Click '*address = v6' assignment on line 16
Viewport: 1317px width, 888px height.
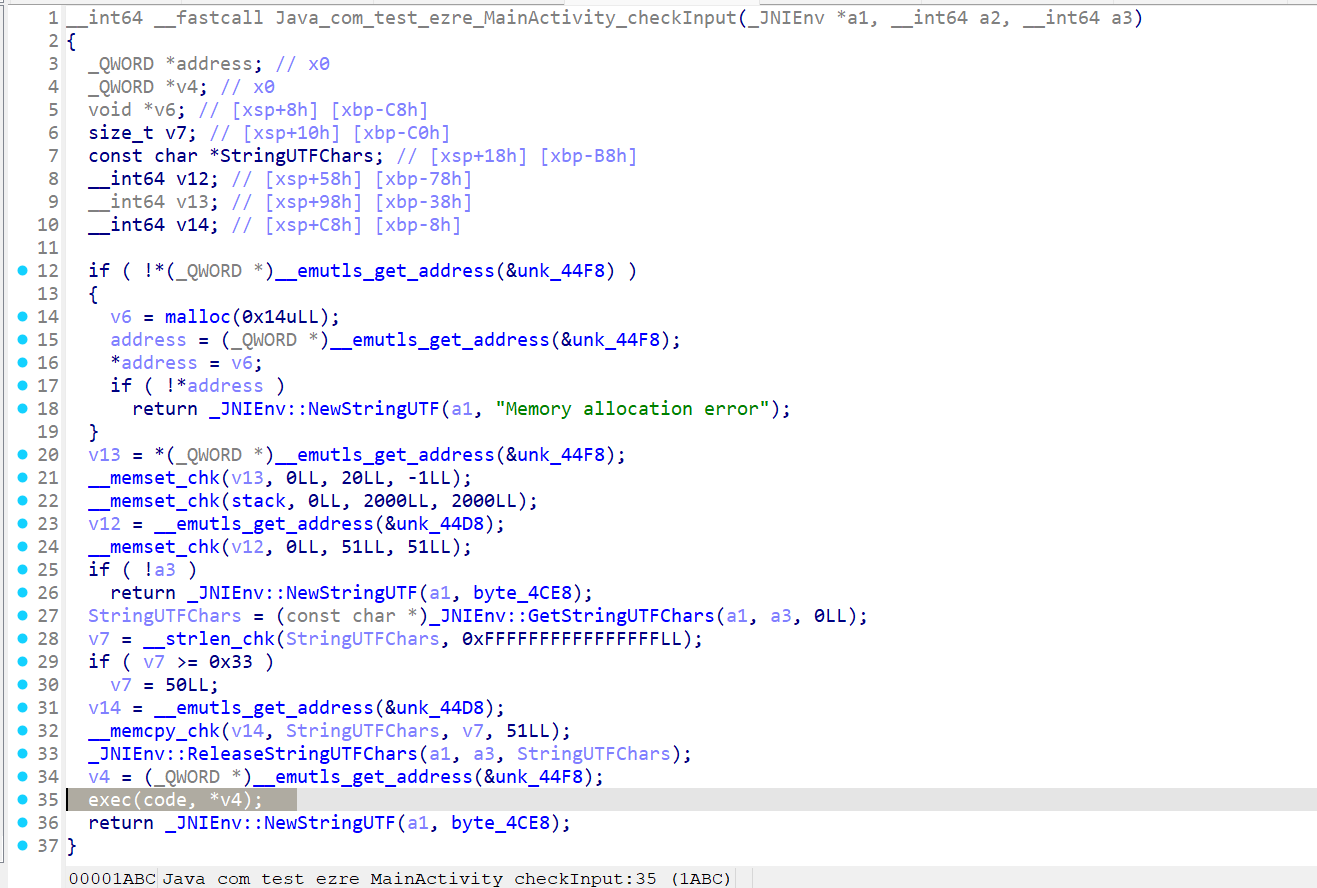[x=187, y=363]
